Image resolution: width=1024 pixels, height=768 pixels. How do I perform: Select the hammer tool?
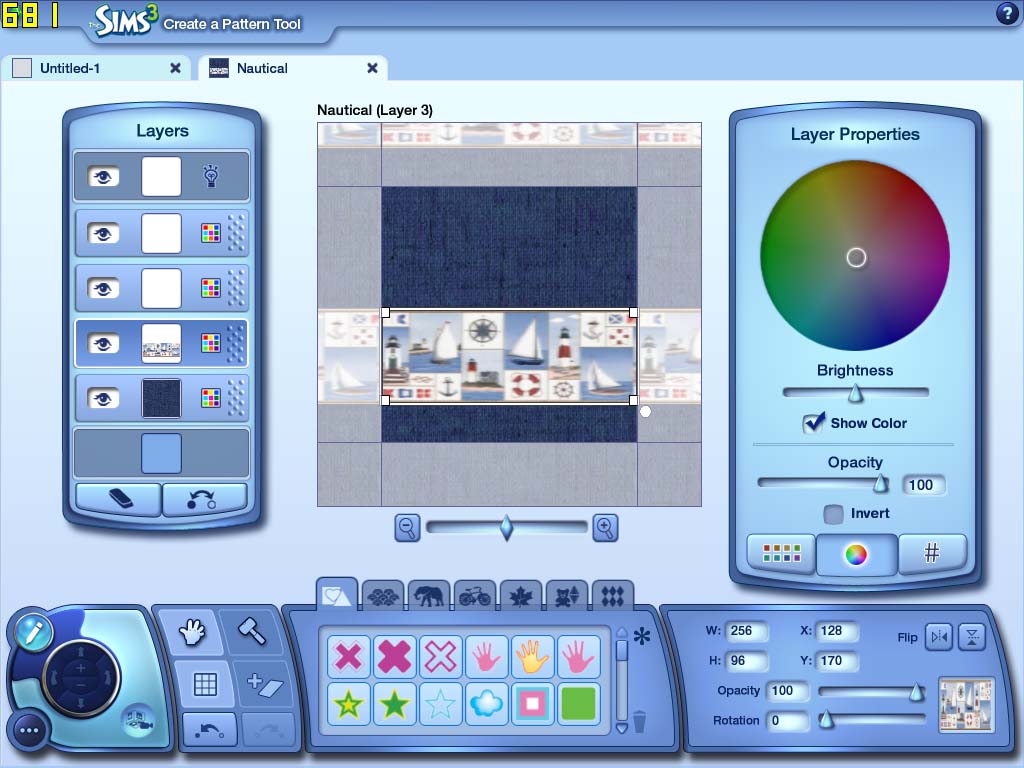point(250,631)
